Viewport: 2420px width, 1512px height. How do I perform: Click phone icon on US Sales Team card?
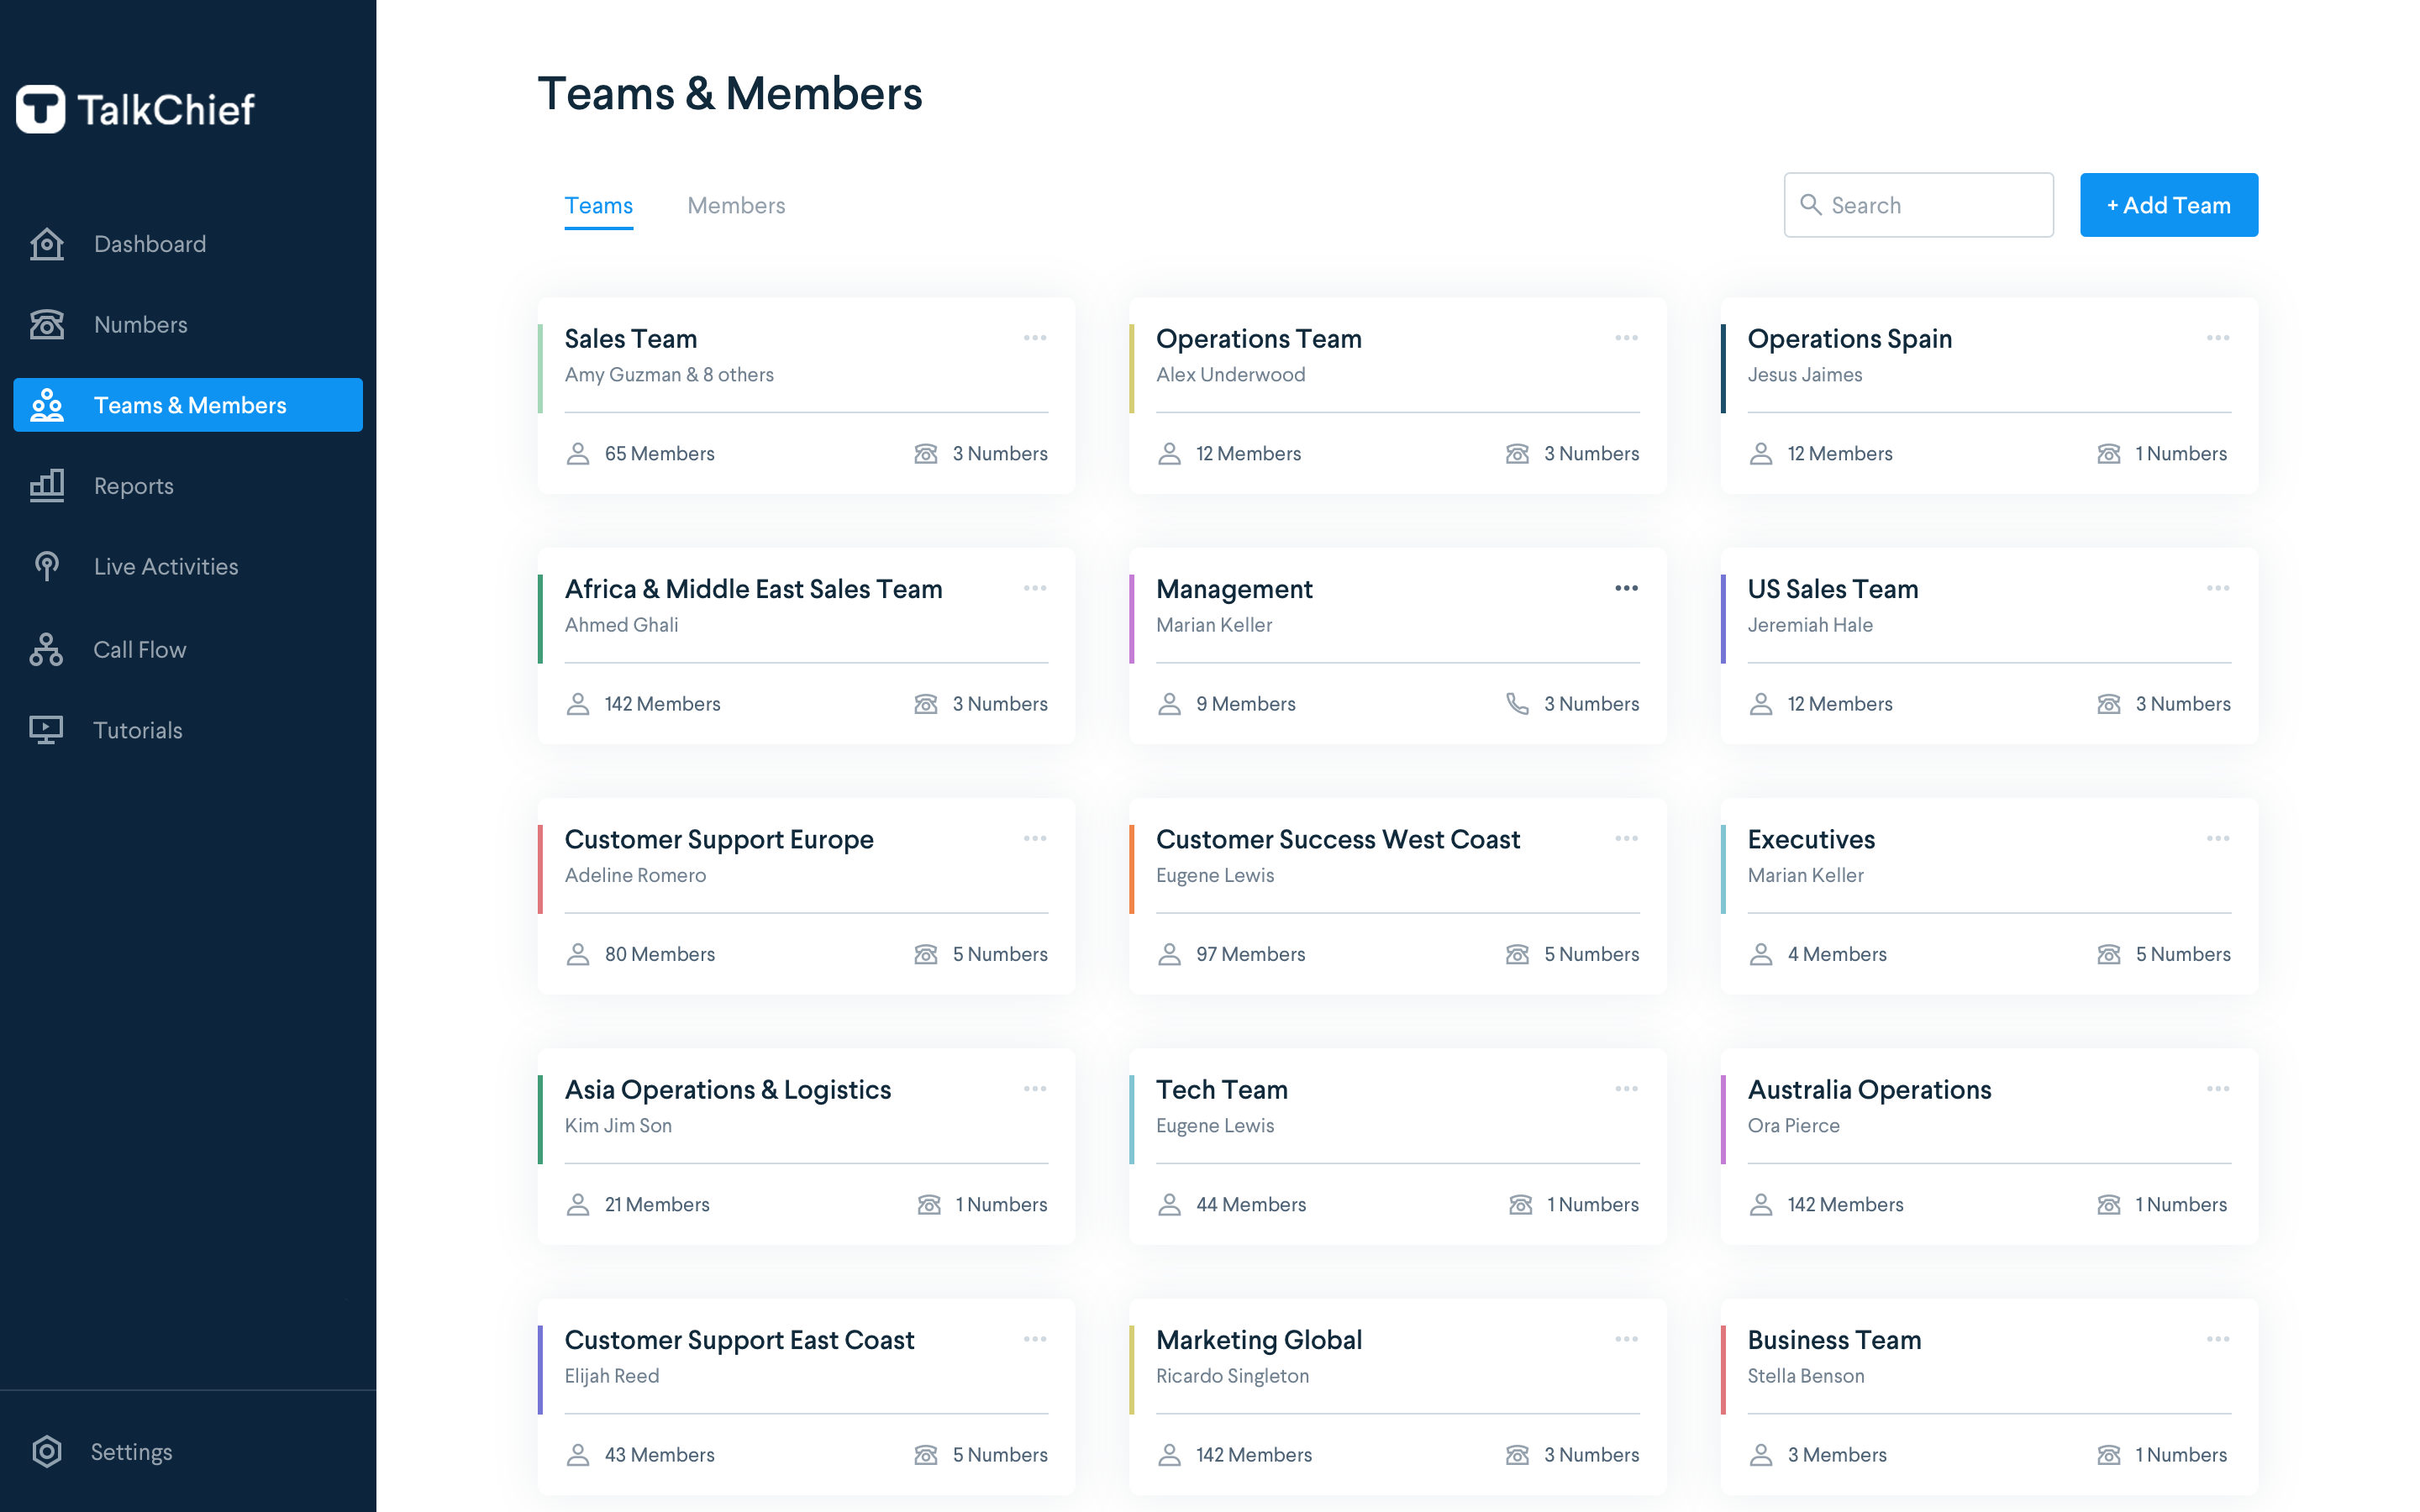[x=2109, y=704]
